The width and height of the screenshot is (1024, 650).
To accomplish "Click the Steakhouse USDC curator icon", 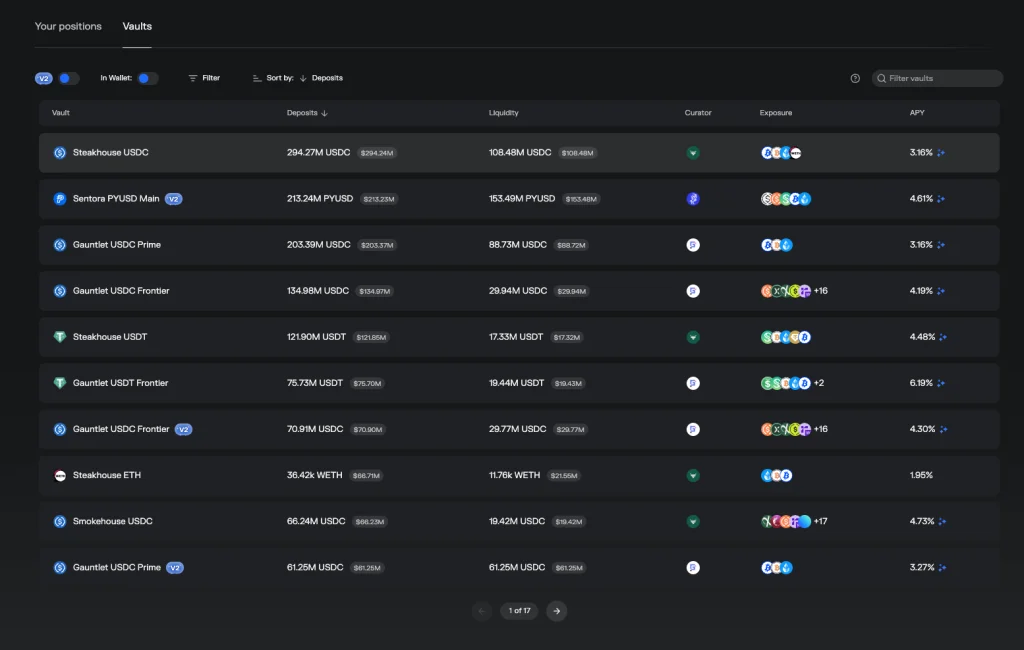I will click(x=693, y=153).
